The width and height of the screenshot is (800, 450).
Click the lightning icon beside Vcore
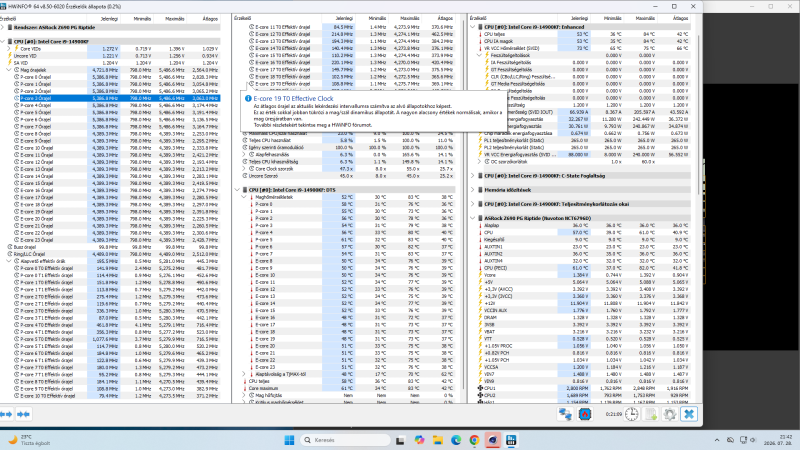(480, 275)
